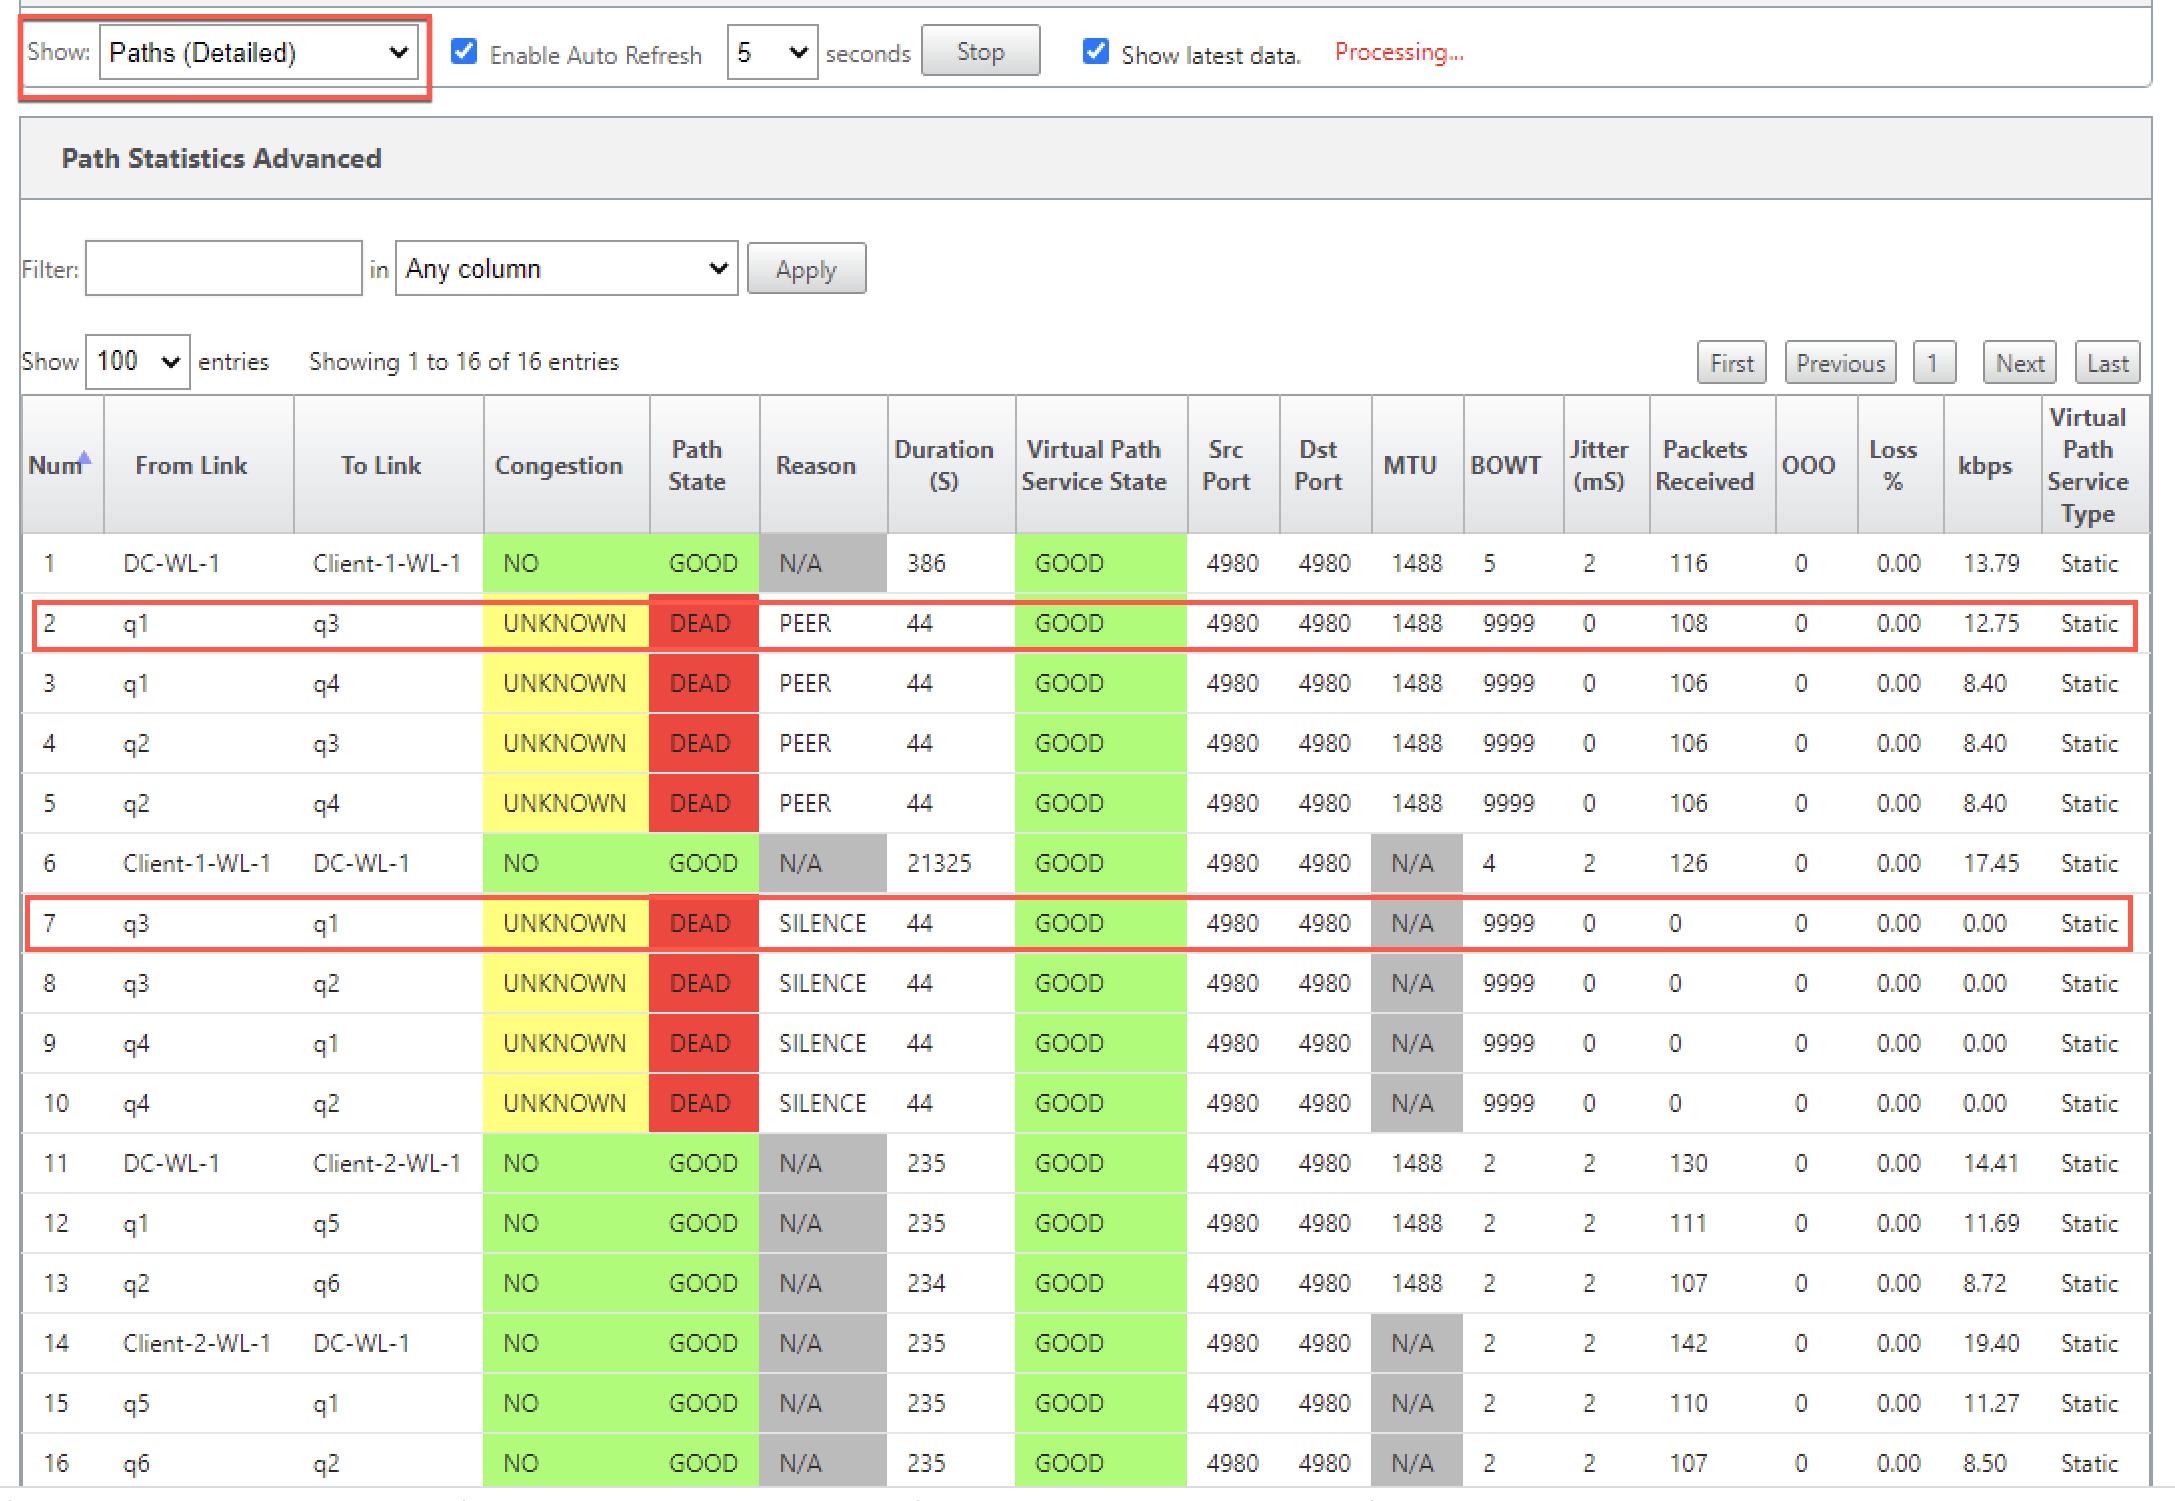The height and width of the screenshot is (1501, 2175).
Task: Open the refresh interval seconds dropdown
Action: coord(772,53)
